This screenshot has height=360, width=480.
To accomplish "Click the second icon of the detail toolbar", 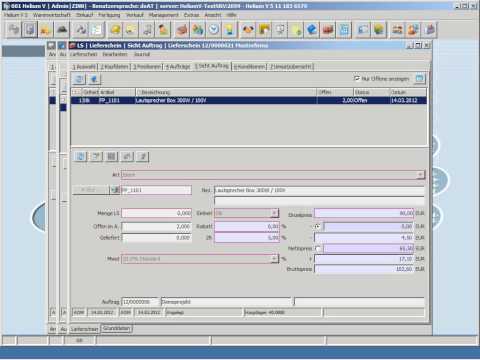I will (96, 156).
